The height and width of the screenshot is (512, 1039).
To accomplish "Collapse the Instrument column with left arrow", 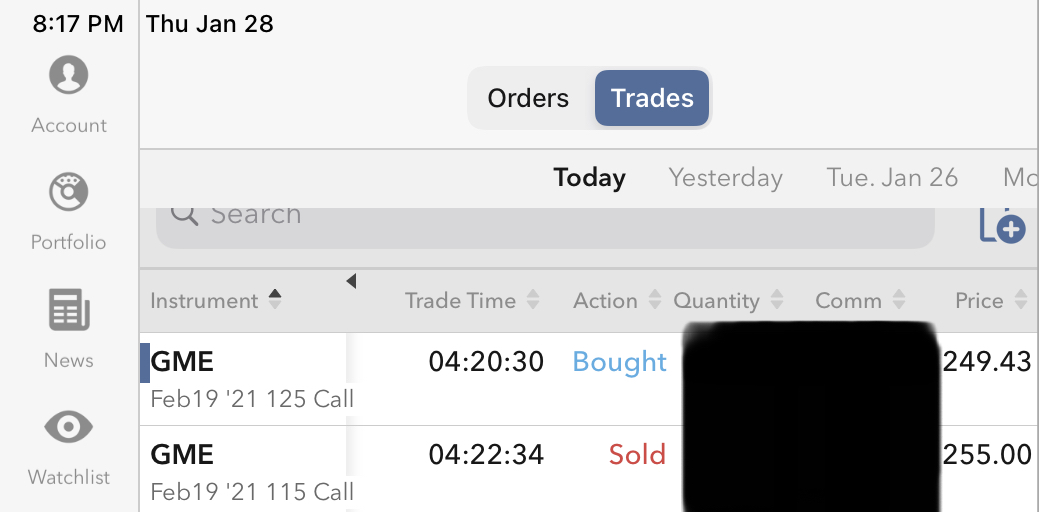I will [x=351, y=282].
